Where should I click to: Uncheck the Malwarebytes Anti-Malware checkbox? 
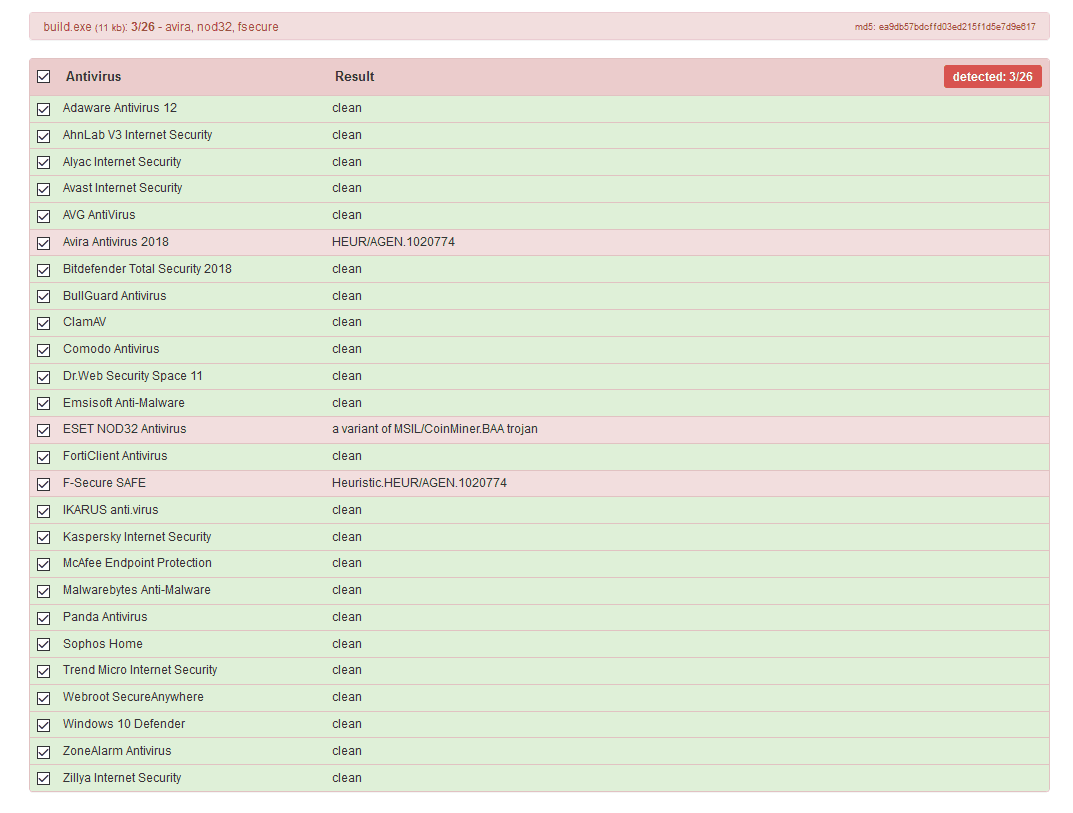44,591
